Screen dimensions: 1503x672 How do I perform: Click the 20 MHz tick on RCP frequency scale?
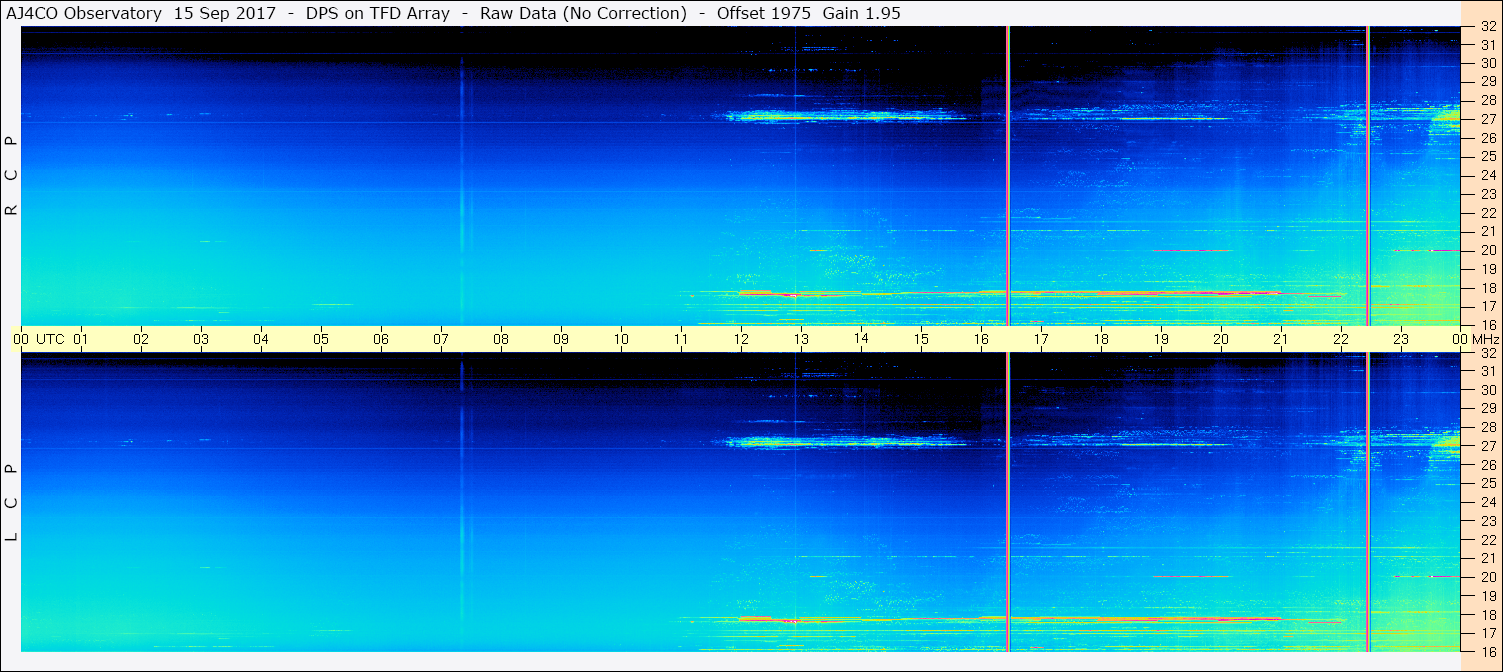[1487, 250]
